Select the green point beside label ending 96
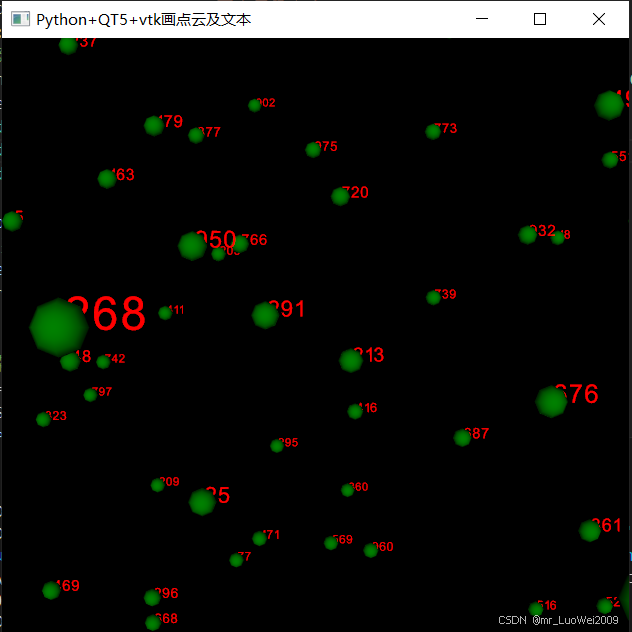Viewport: 632px width, 632px height. (152, 597)
